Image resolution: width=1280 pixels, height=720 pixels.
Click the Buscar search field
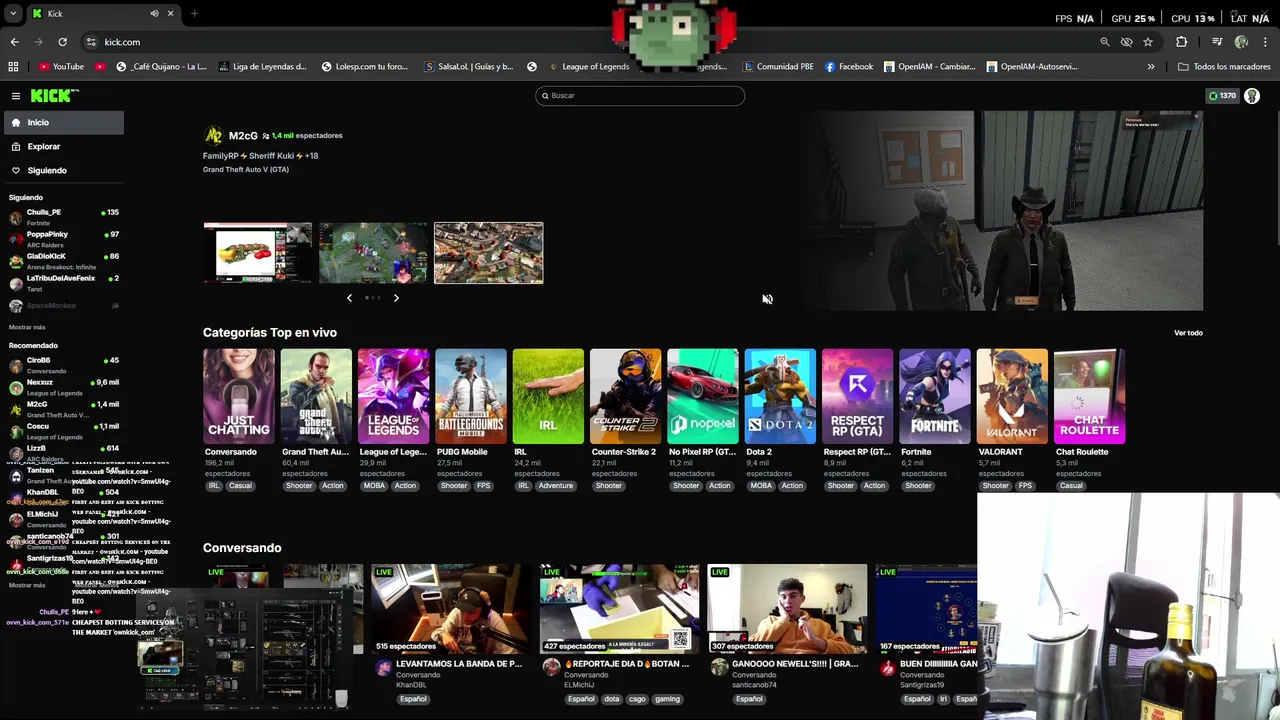click(640, 96)
